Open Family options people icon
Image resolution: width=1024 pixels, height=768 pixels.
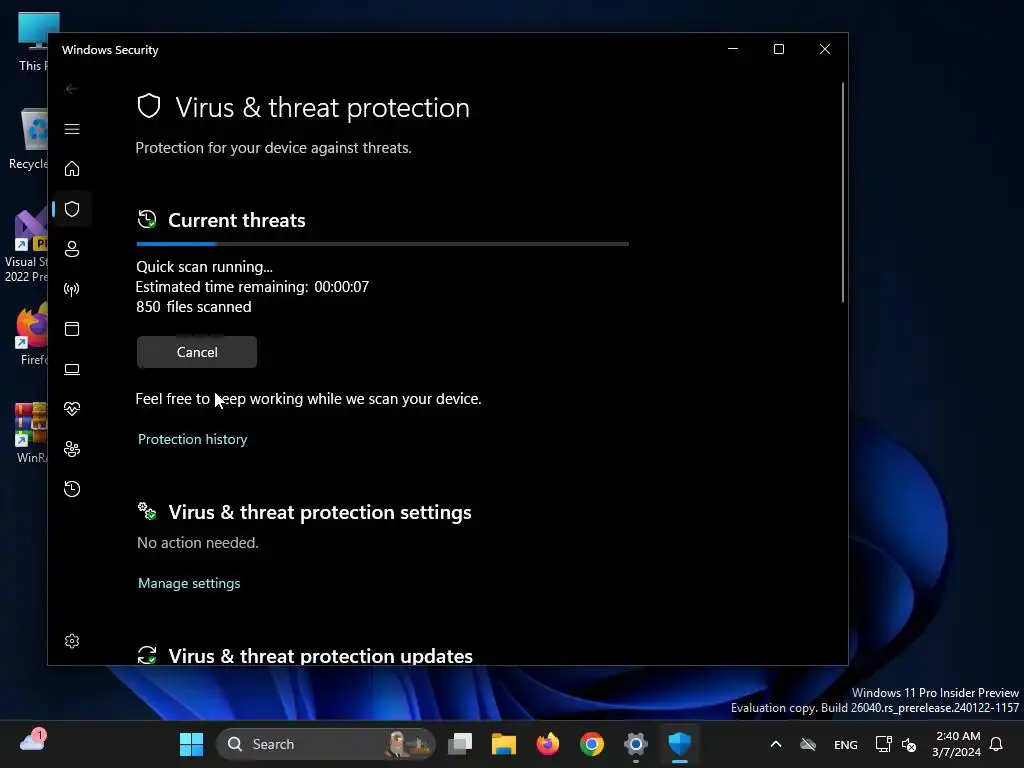(72, 449)
